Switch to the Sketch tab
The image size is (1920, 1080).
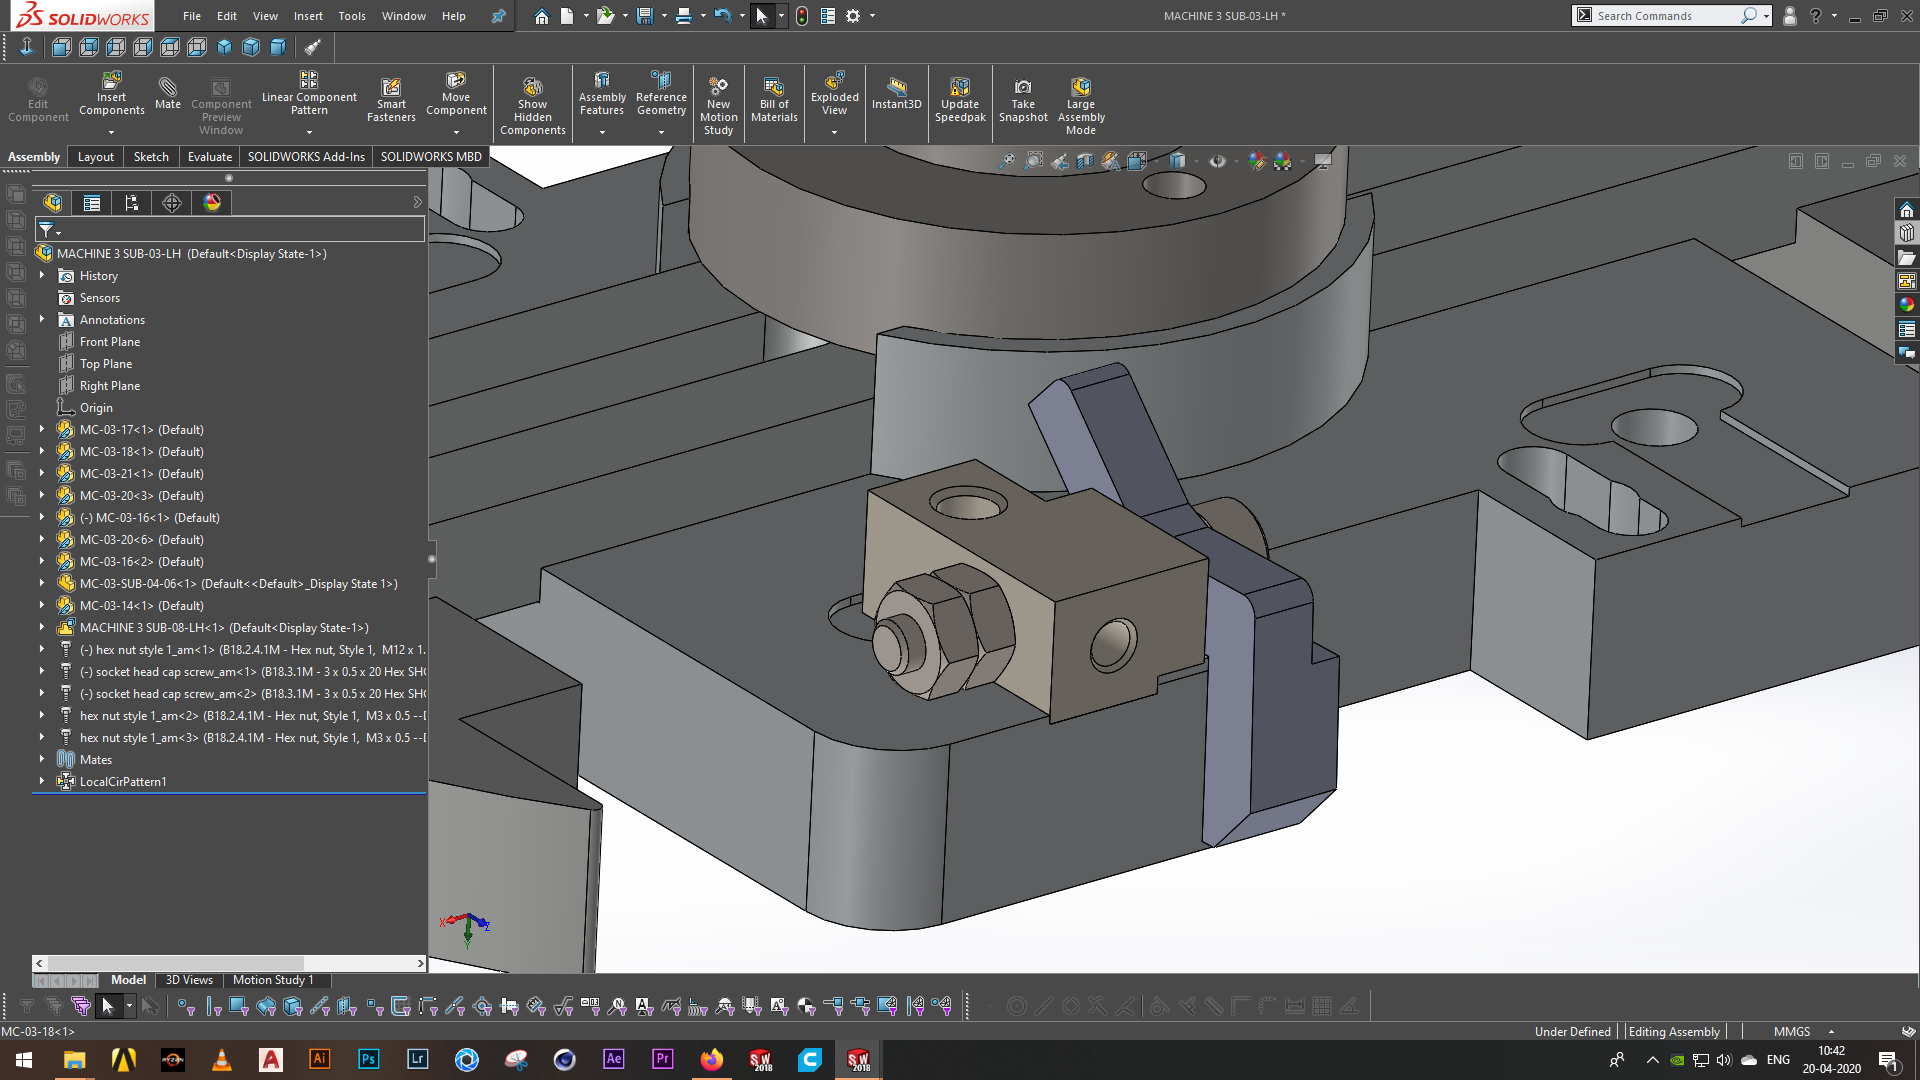[x=151, y=157]
